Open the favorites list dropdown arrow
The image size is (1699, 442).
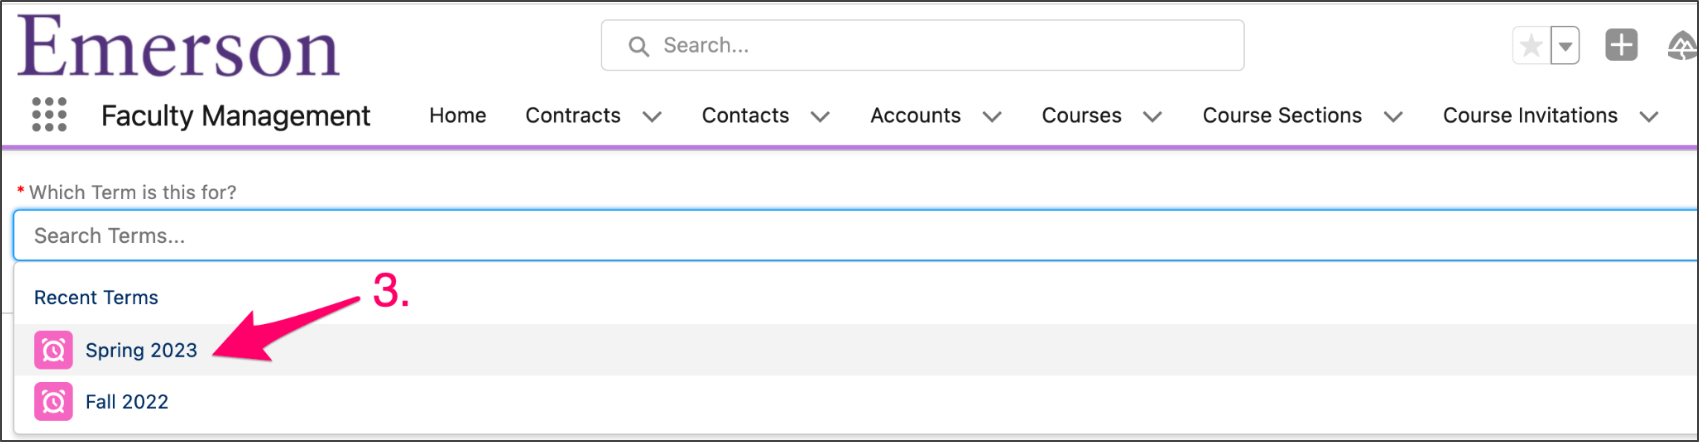click(x=1565, y=46)
